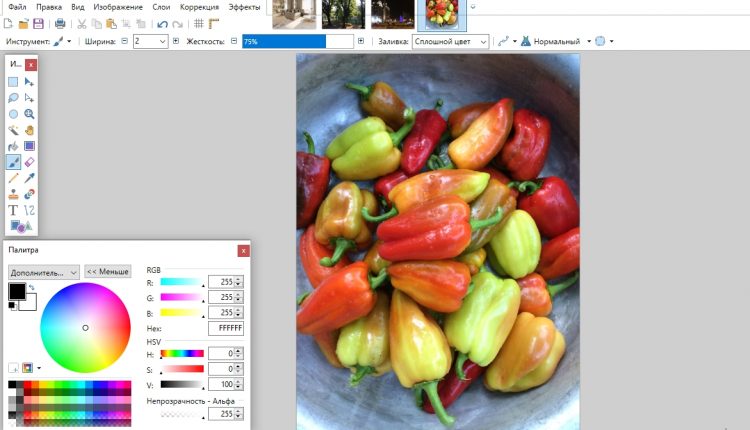Redo the undone action
Screen dimensions: 750x430
click(x=177, y=24)
